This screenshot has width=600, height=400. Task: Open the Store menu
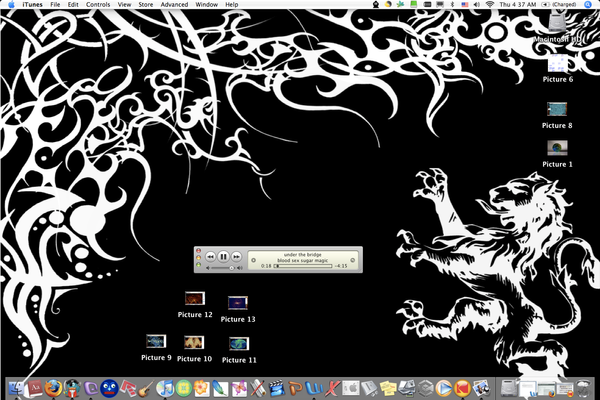(145, 5)
